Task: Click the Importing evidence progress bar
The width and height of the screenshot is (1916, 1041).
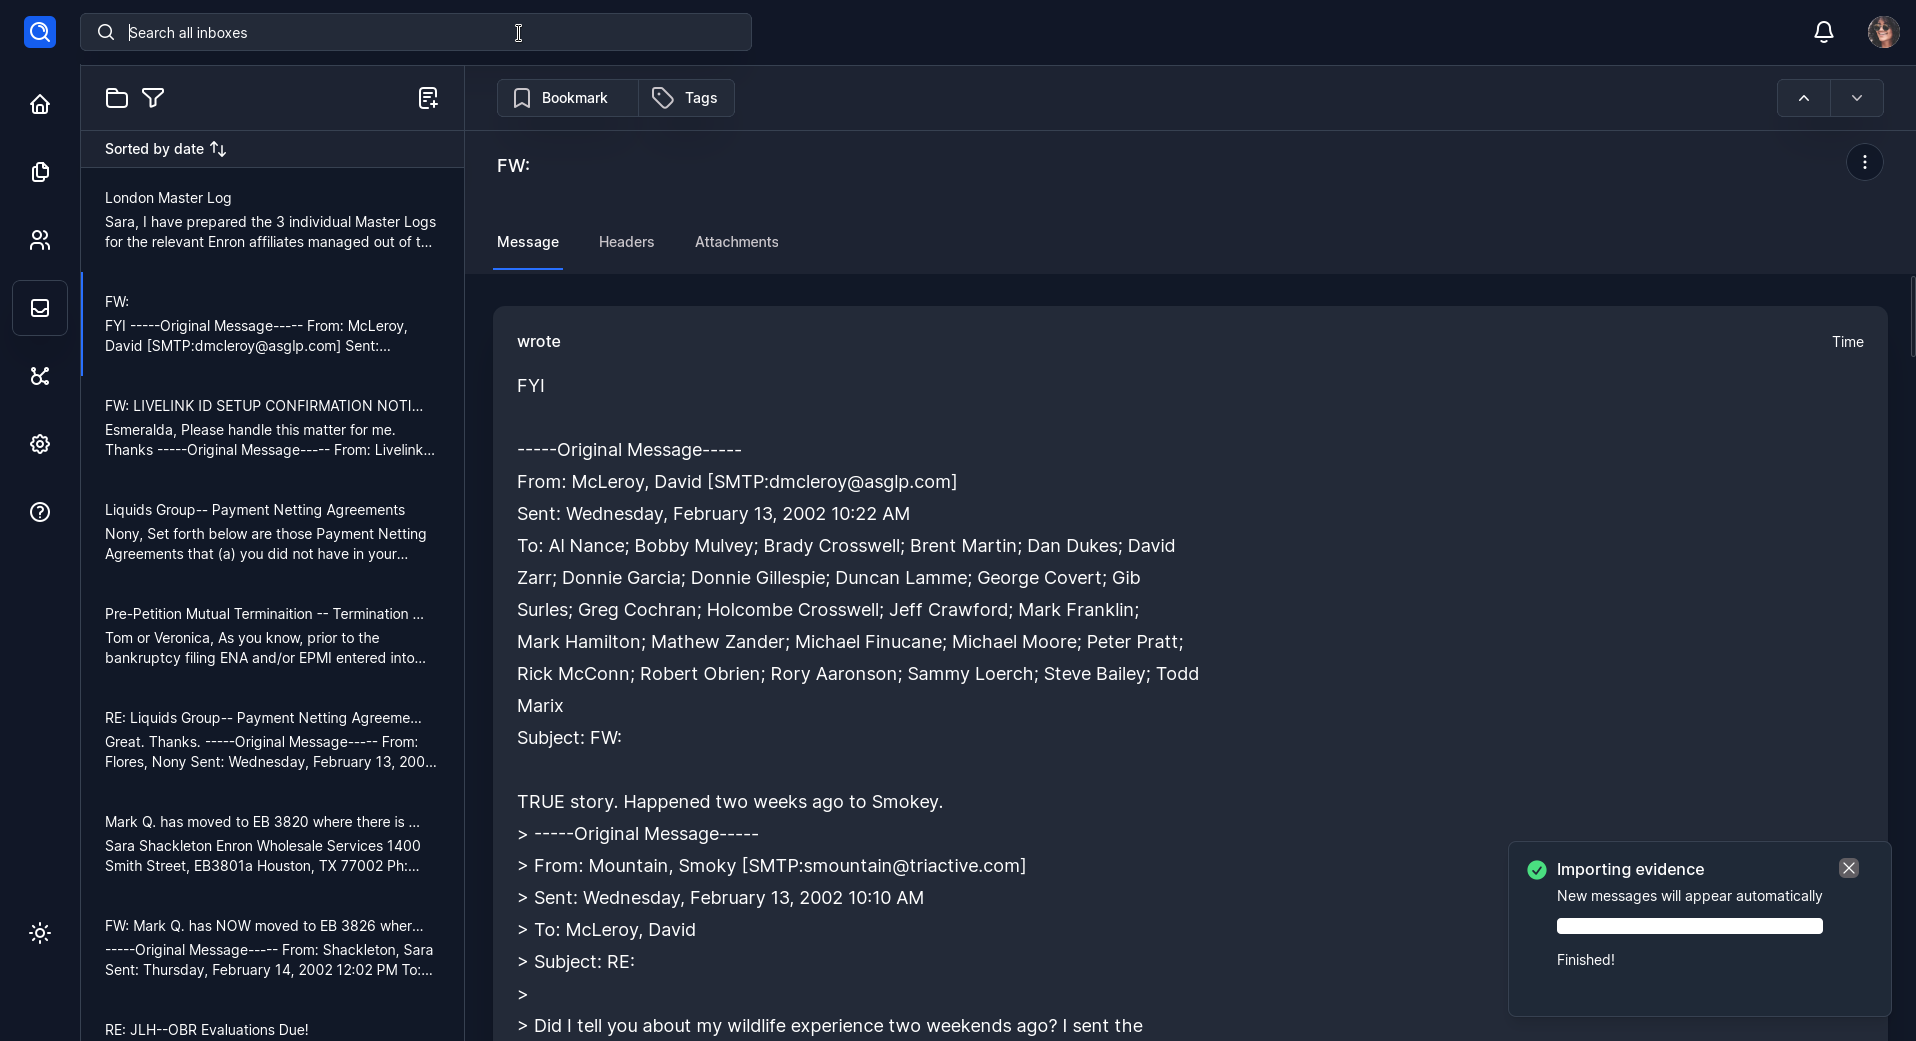Action: click(x=1689, y=926)
